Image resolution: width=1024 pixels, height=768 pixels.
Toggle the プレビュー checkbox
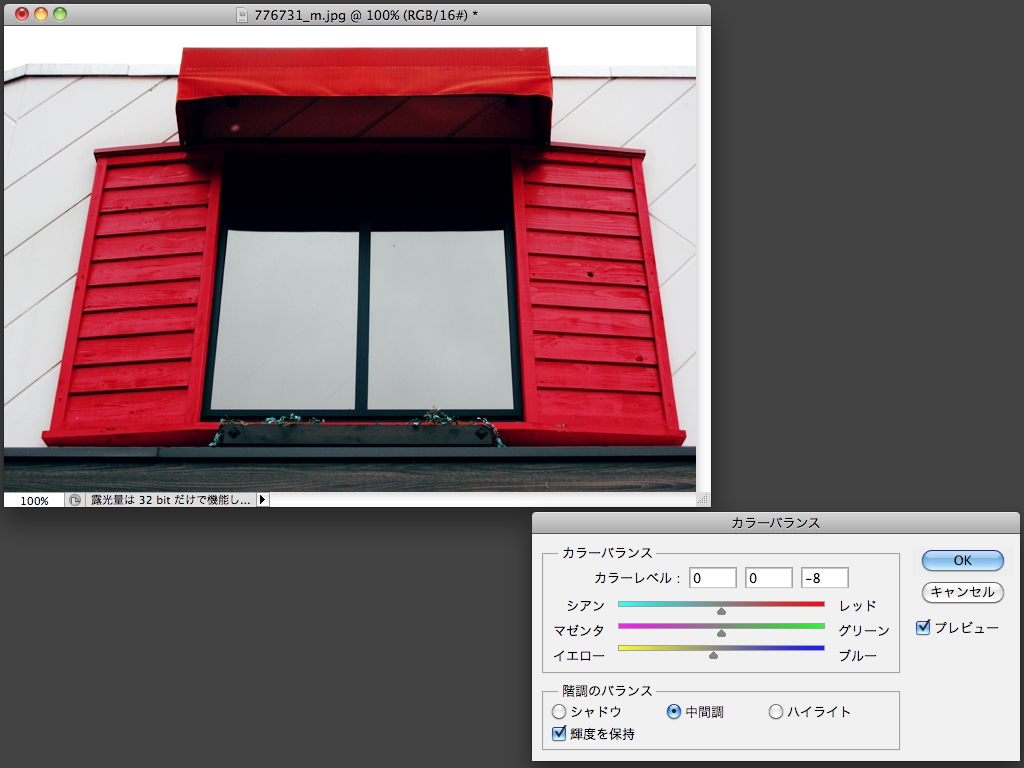tap(923, 628)
